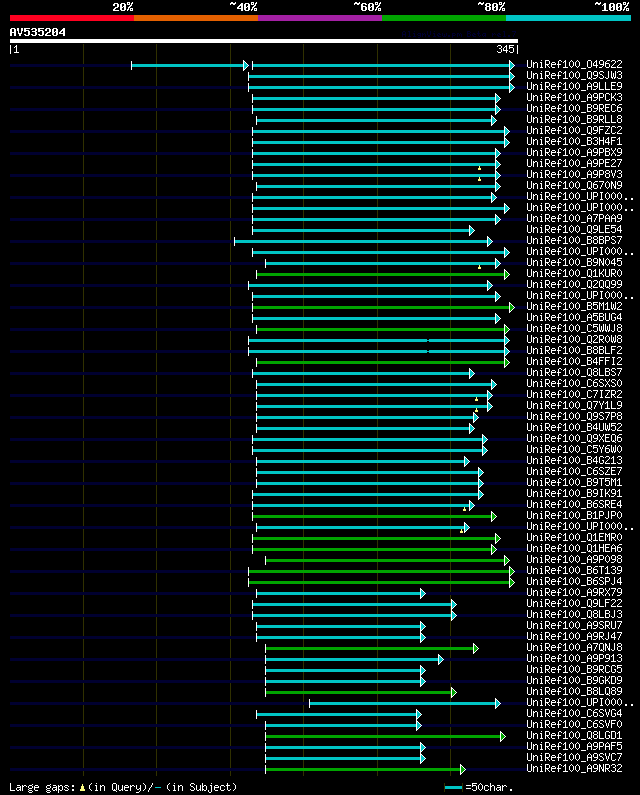The height and width of the screenshot is (795, 640).
Task: Select hit label UniRef100_Q9SJW3
Action: [x=574, y=76]
